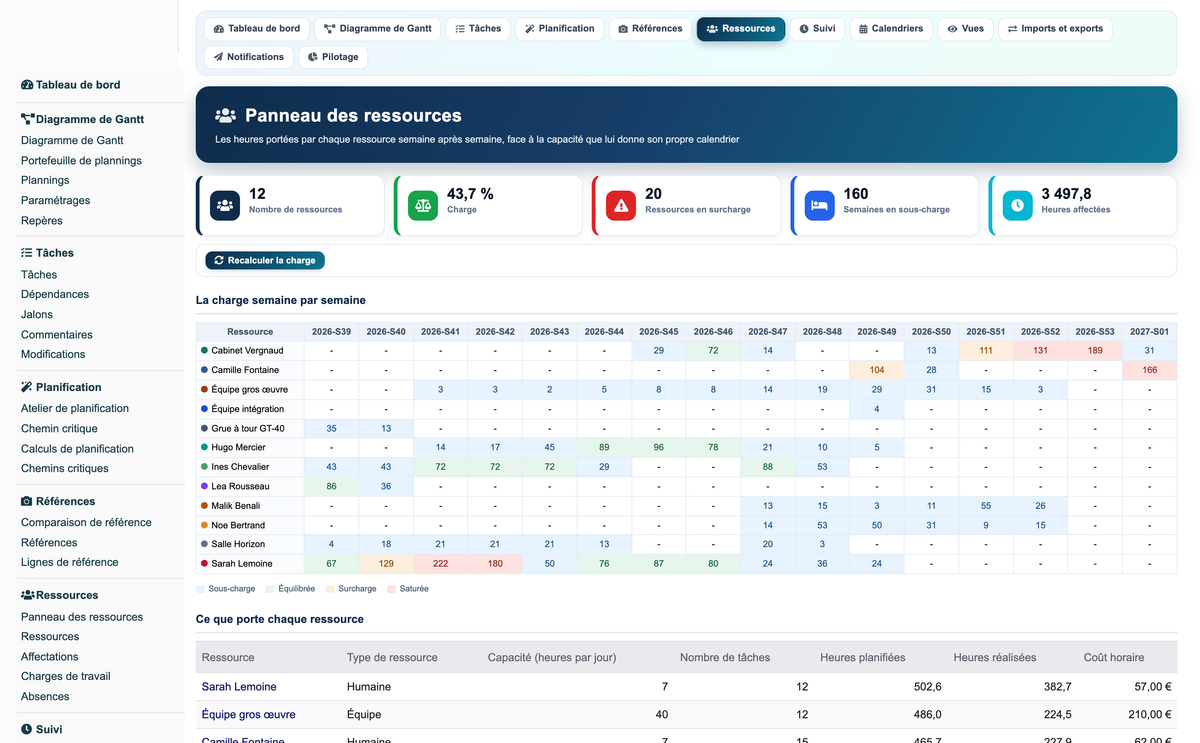Open Chemin critique in the sidebar
The width and height of the screenshot is (1200, 743).
point(59,428)
